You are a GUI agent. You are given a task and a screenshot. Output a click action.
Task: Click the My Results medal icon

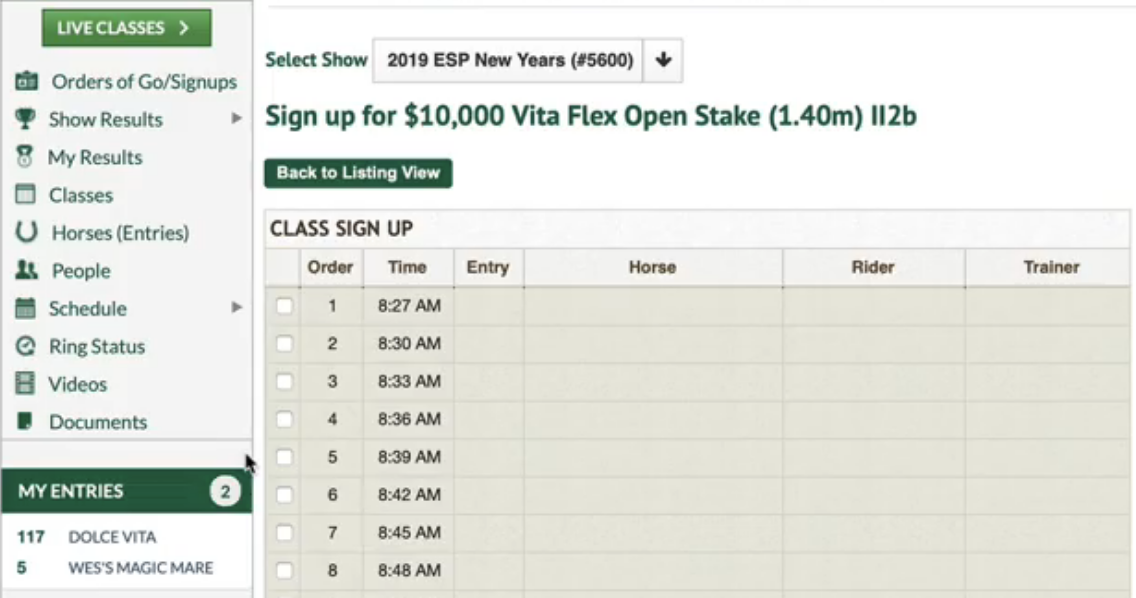click(25, 157)
